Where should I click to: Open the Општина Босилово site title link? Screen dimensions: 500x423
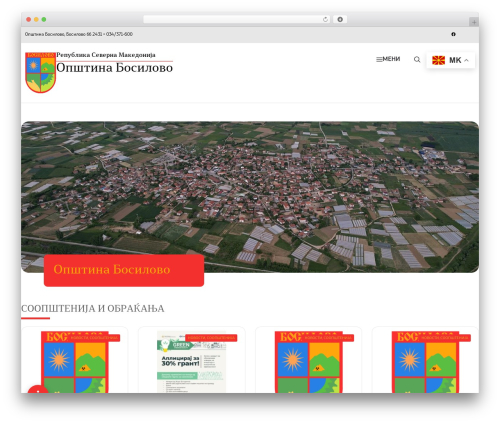click(114, 68)
